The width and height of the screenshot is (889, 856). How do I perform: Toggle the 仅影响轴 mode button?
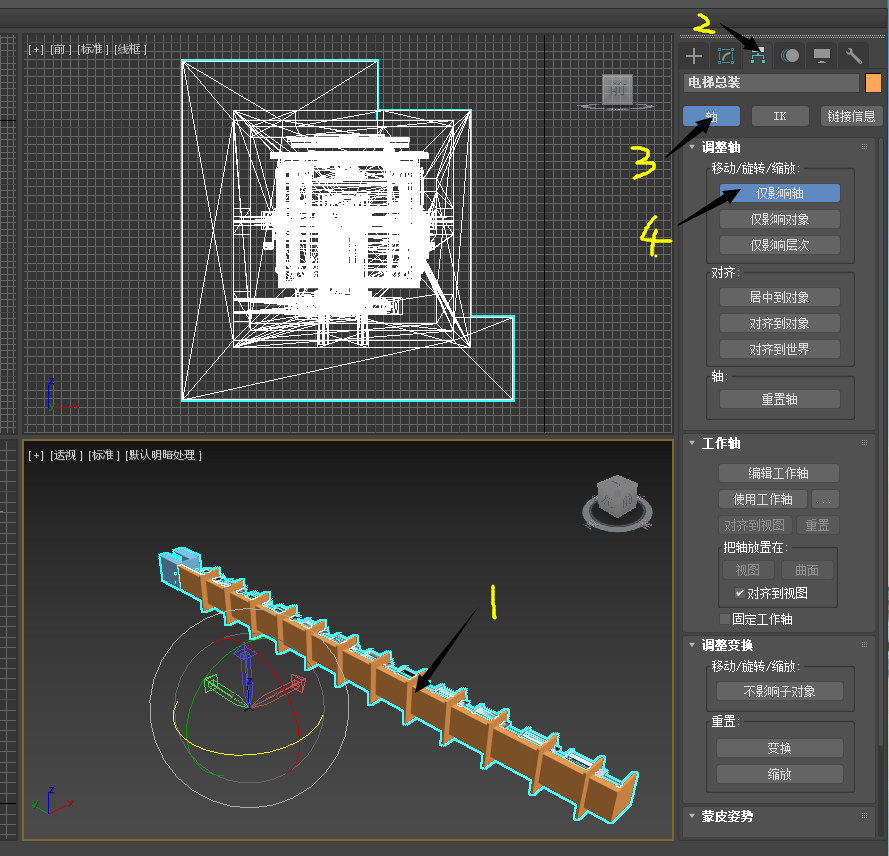click(x=779, y=192)
